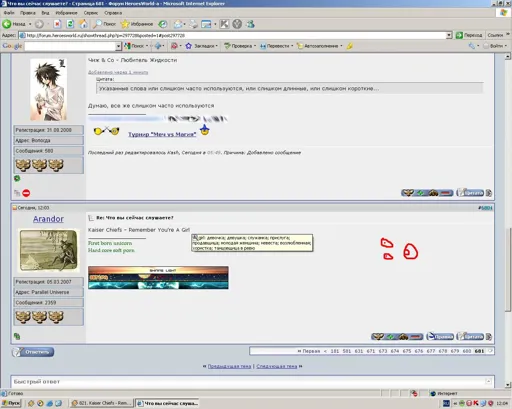Click the multi-quote icon in Arandor's post
512x409 pixels.
click(x=489, y=337)
